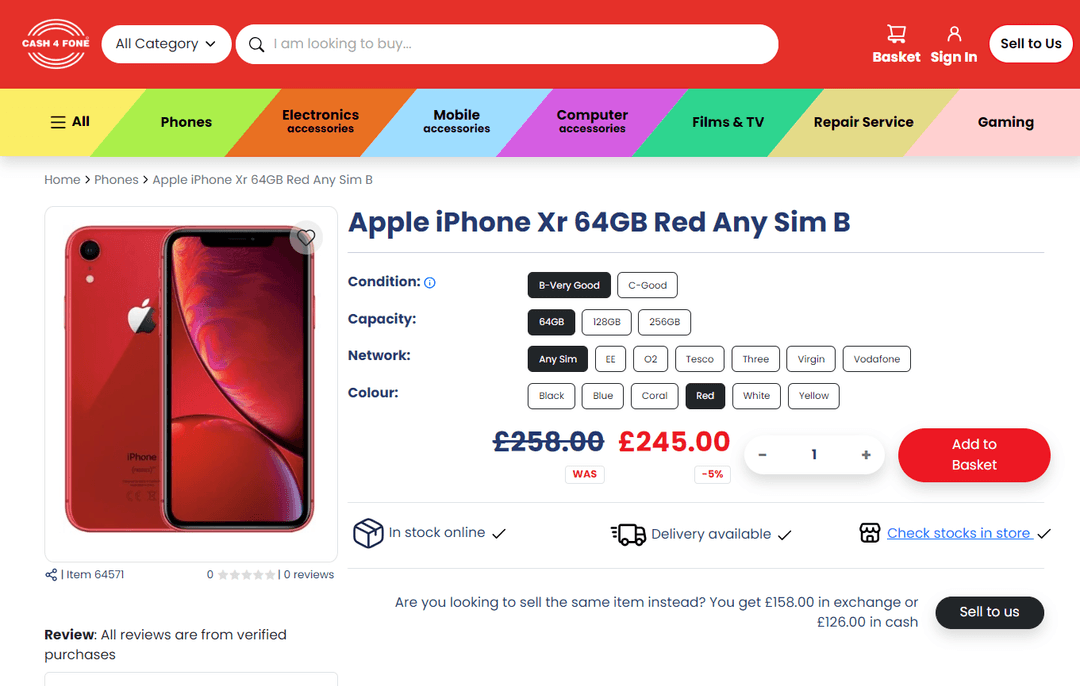Click the Sign In user icon

coord(954,34)
